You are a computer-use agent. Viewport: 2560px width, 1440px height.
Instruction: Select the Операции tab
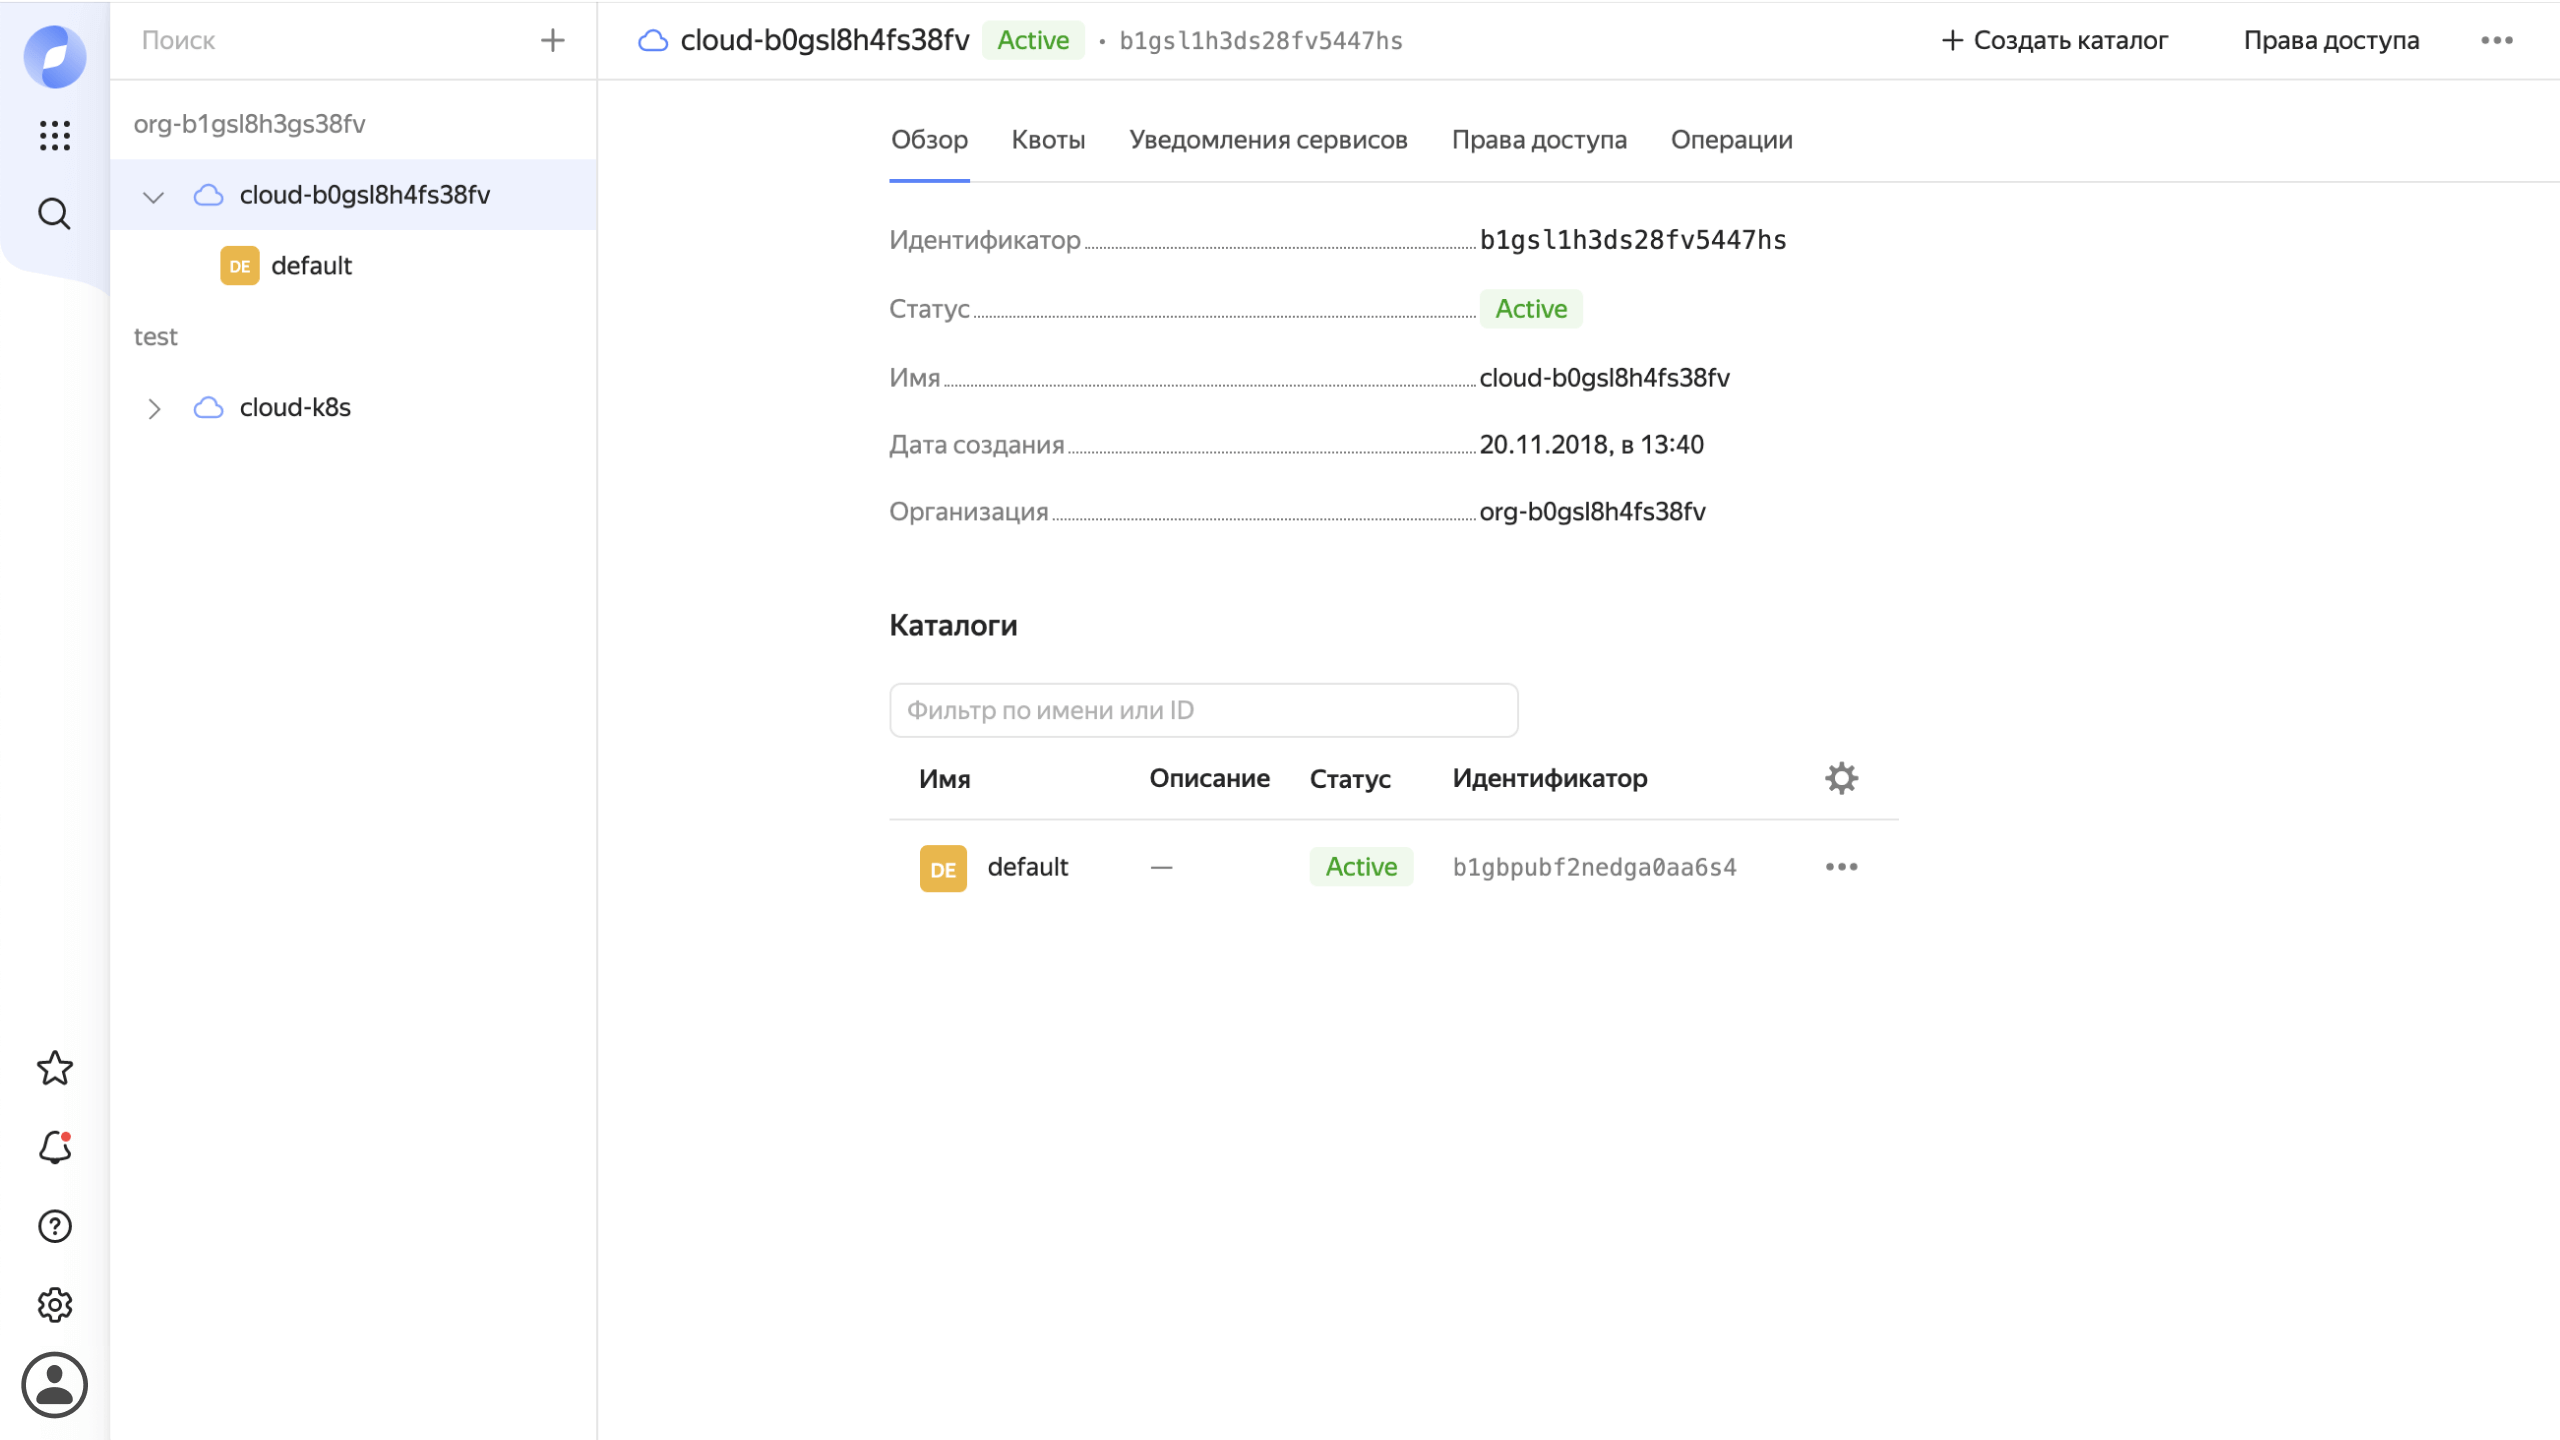point(1730,139)
